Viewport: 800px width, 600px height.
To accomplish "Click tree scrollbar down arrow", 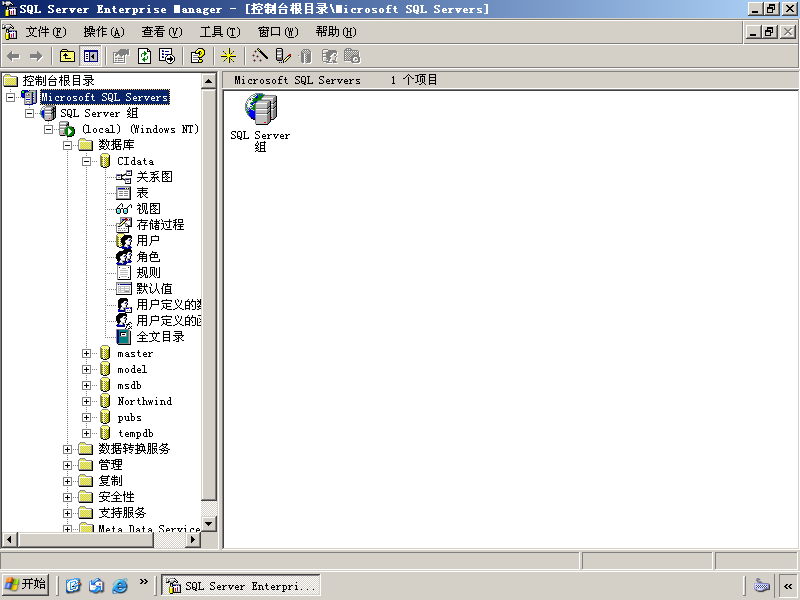I will coord(209,524).
